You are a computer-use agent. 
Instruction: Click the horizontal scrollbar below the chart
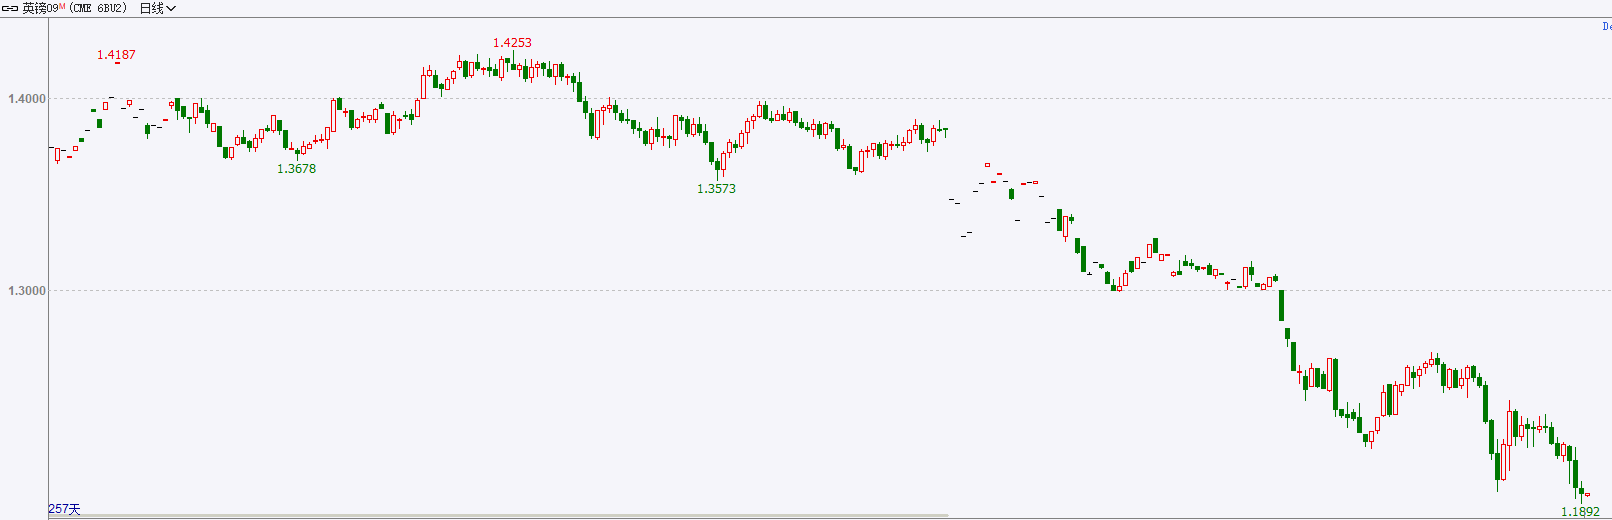coord(498,516)
